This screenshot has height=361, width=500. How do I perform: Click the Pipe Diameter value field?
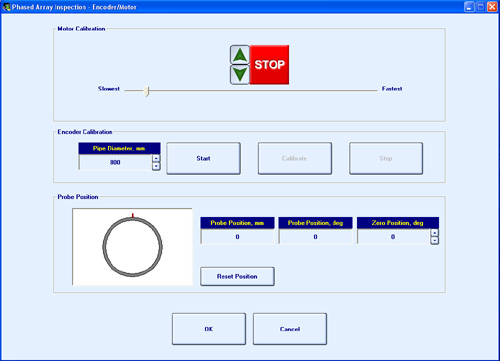tap(115, 162)
